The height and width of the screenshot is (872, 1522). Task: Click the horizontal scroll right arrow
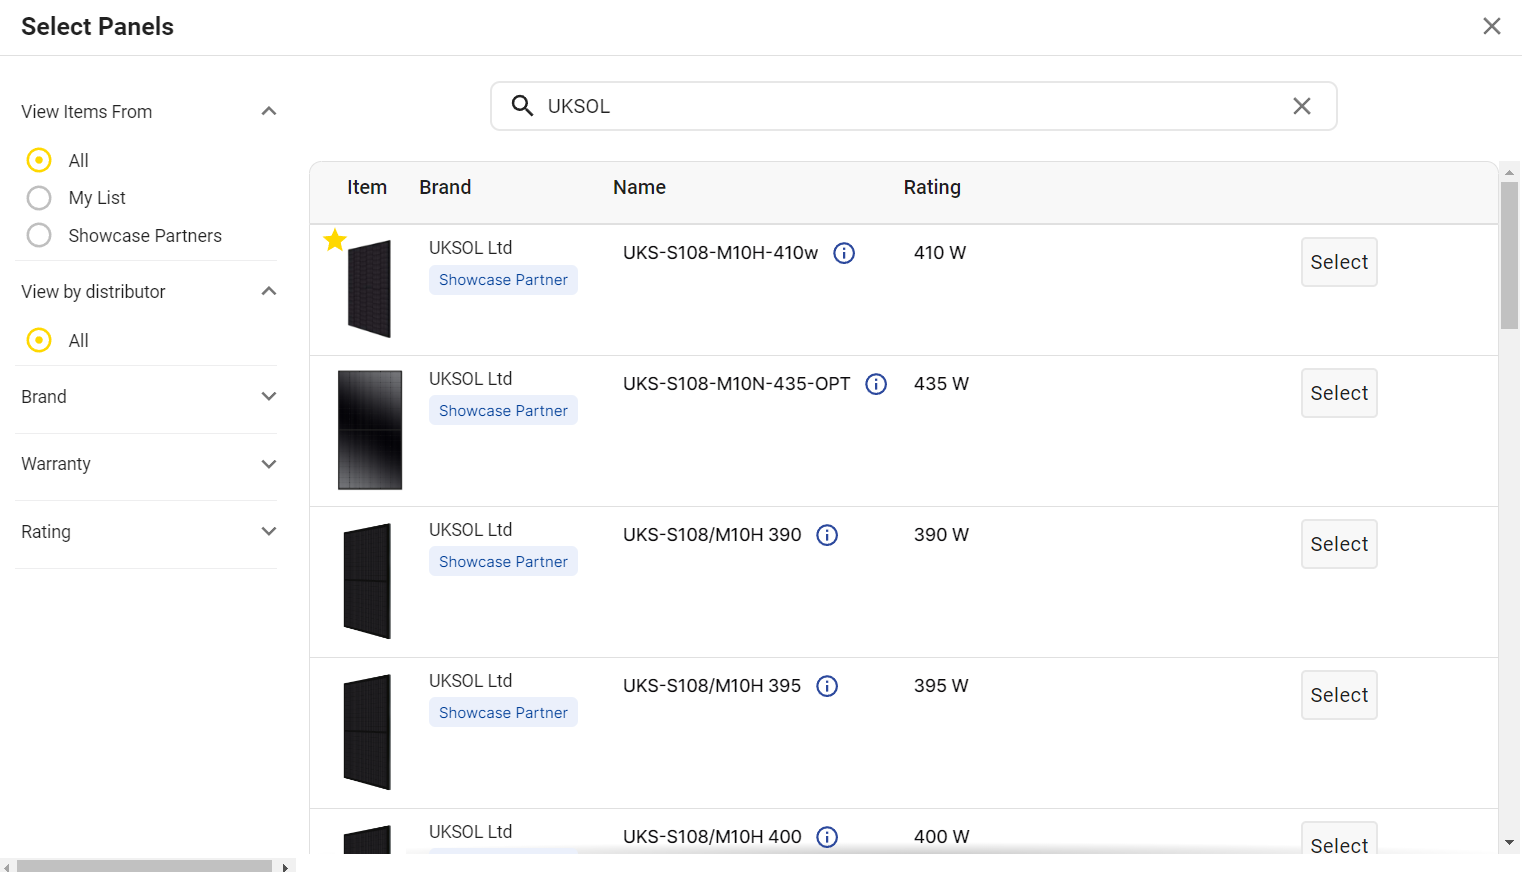(286, 866)
